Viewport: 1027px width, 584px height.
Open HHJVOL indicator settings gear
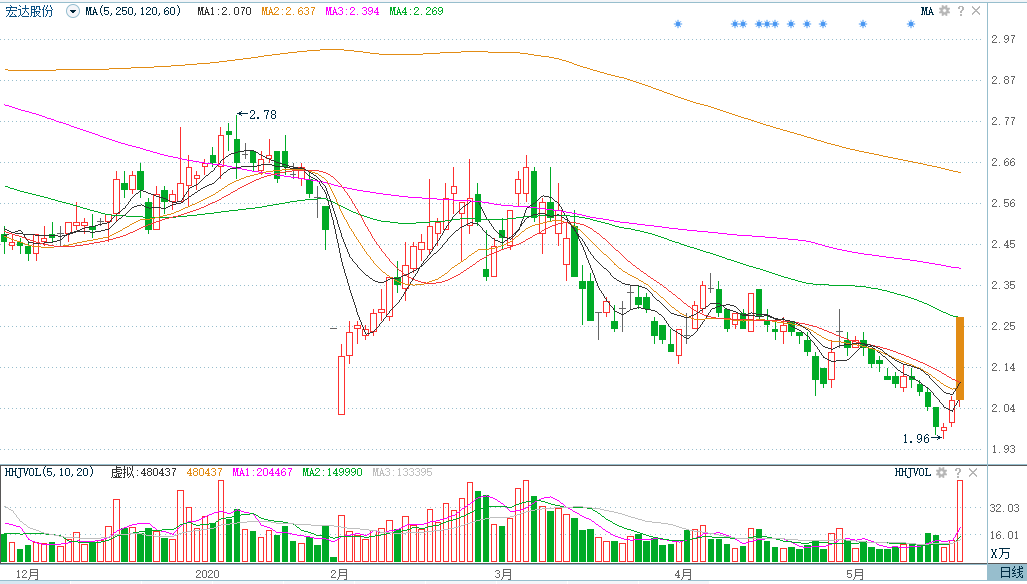[941, 473]
